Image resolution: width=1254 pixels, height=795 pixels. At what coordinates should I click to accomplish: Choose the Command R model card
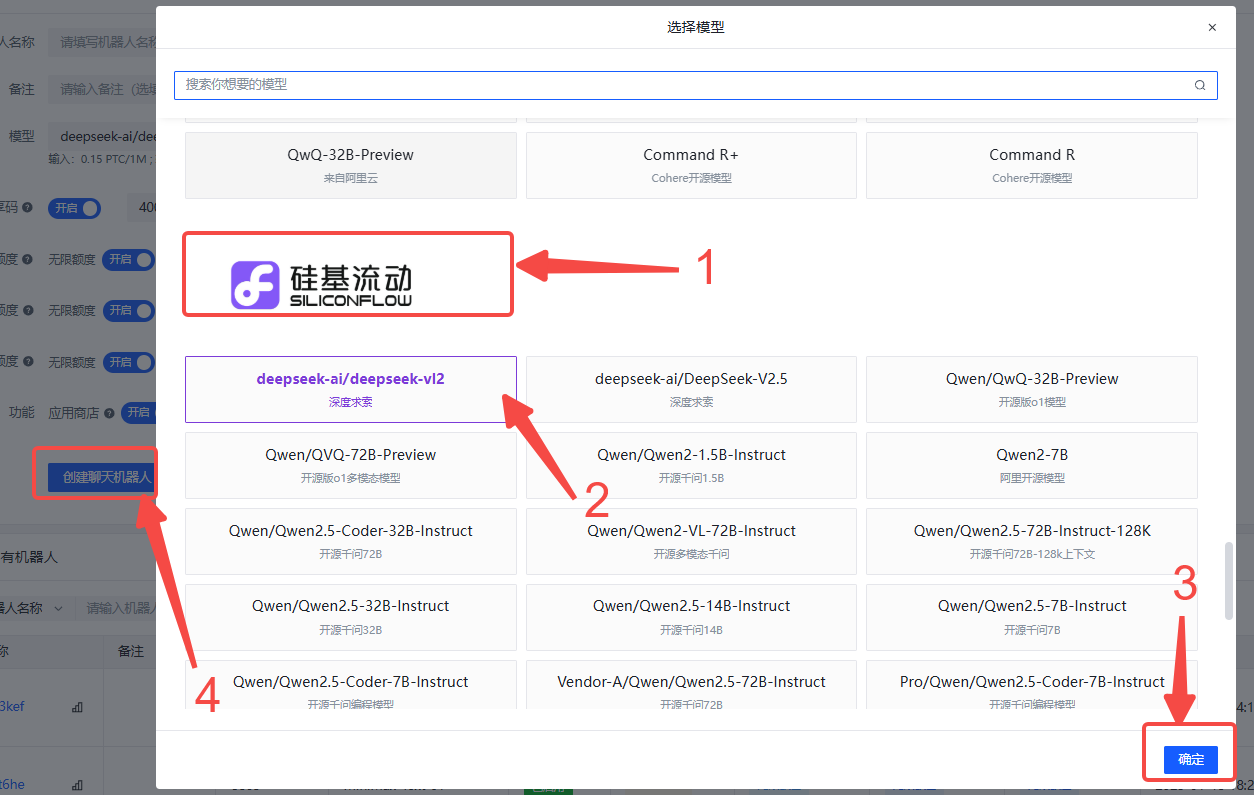pos(1032,165)
